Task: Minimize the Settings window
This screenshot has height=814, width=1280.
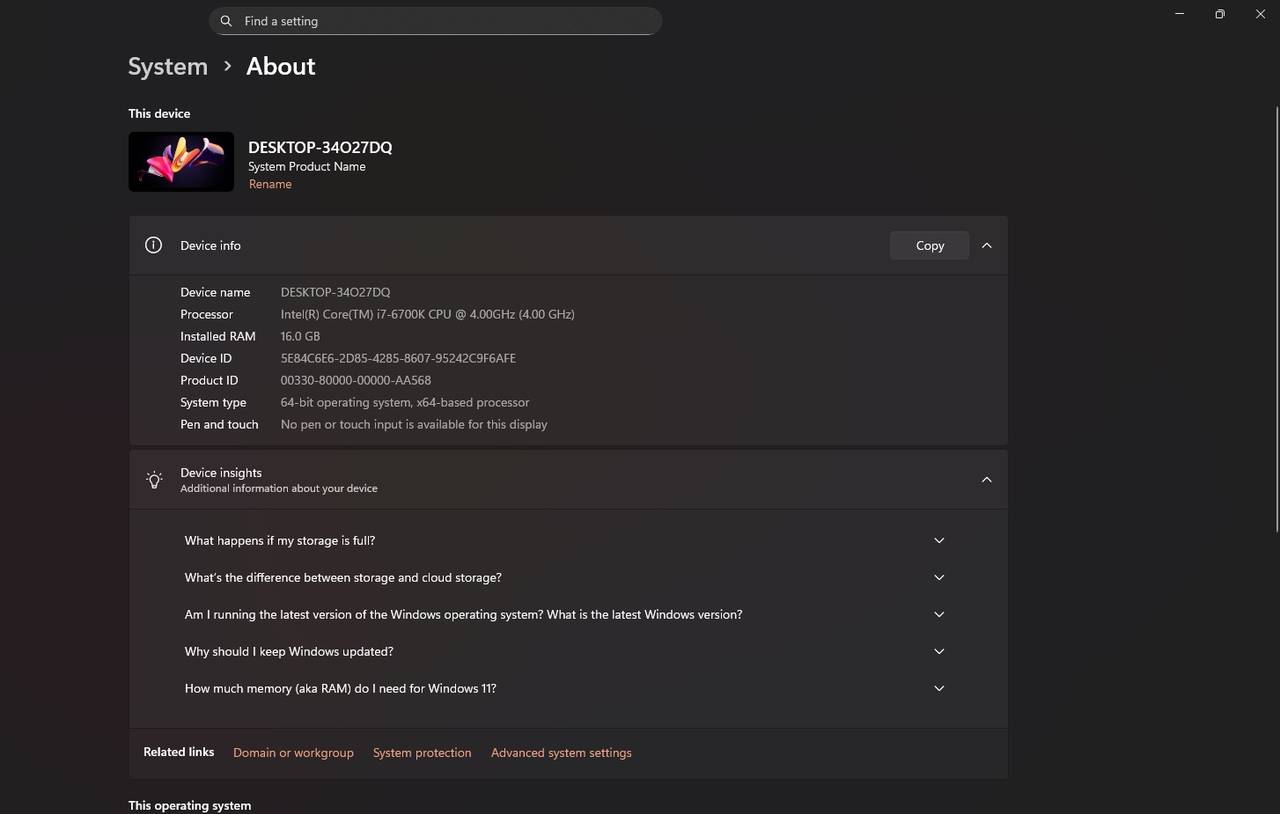Action: click(x=1180, y=14)
